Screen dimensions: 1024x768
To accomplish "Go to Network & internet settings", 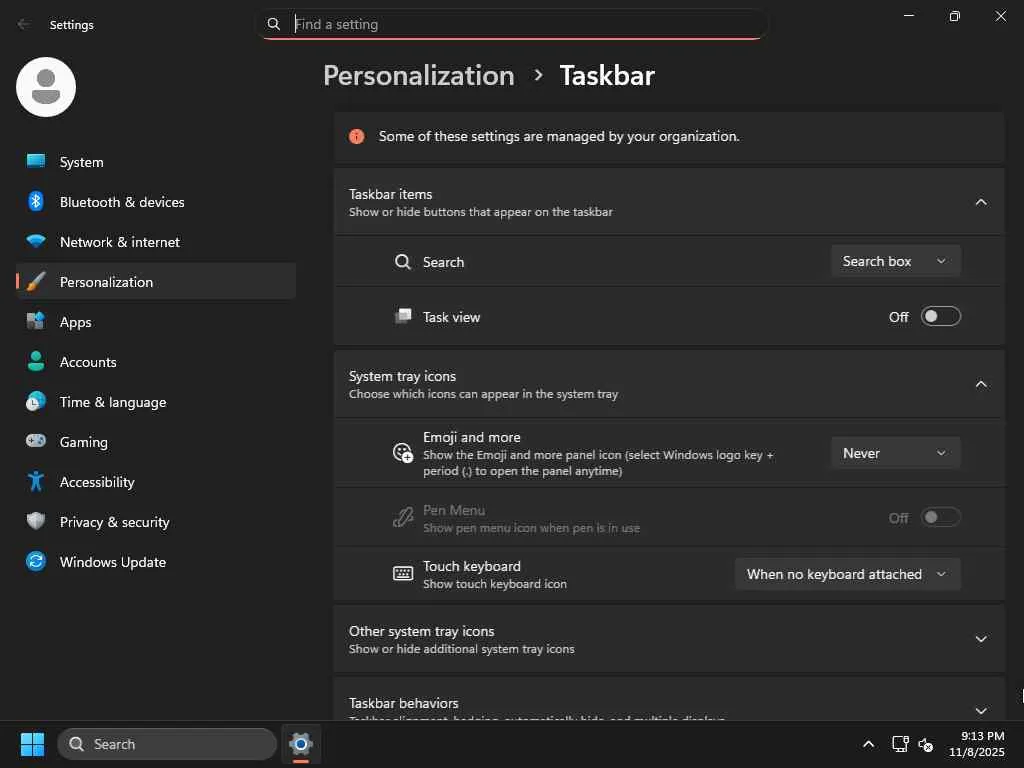I will pos(120,242).
